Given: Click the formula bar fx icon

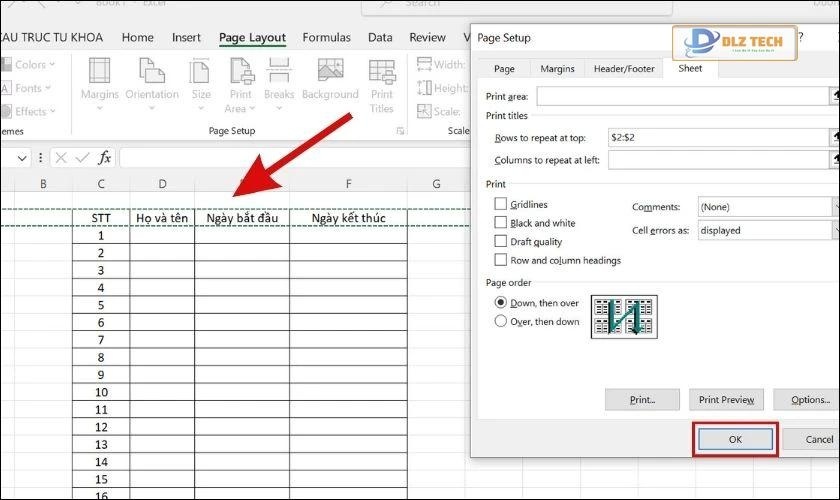Looking at the screenshot, I should point(104,158).
